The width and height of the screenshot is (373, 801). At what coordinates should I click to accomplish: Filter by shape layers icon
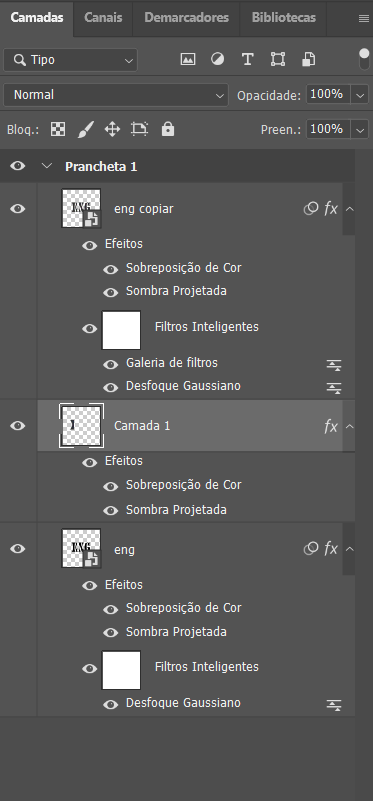tap(278, 59)
